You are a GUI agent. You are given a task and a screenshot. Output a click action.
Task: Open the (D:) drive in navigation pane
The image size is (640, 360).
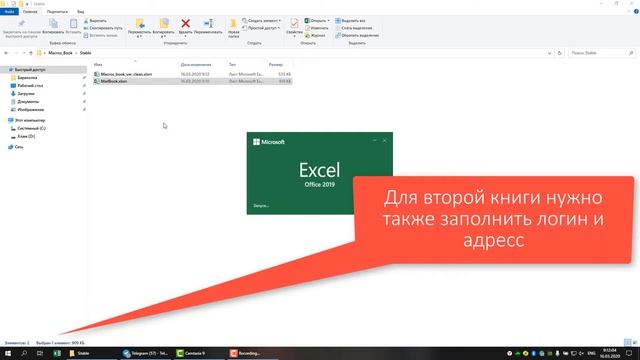[23, 136]
